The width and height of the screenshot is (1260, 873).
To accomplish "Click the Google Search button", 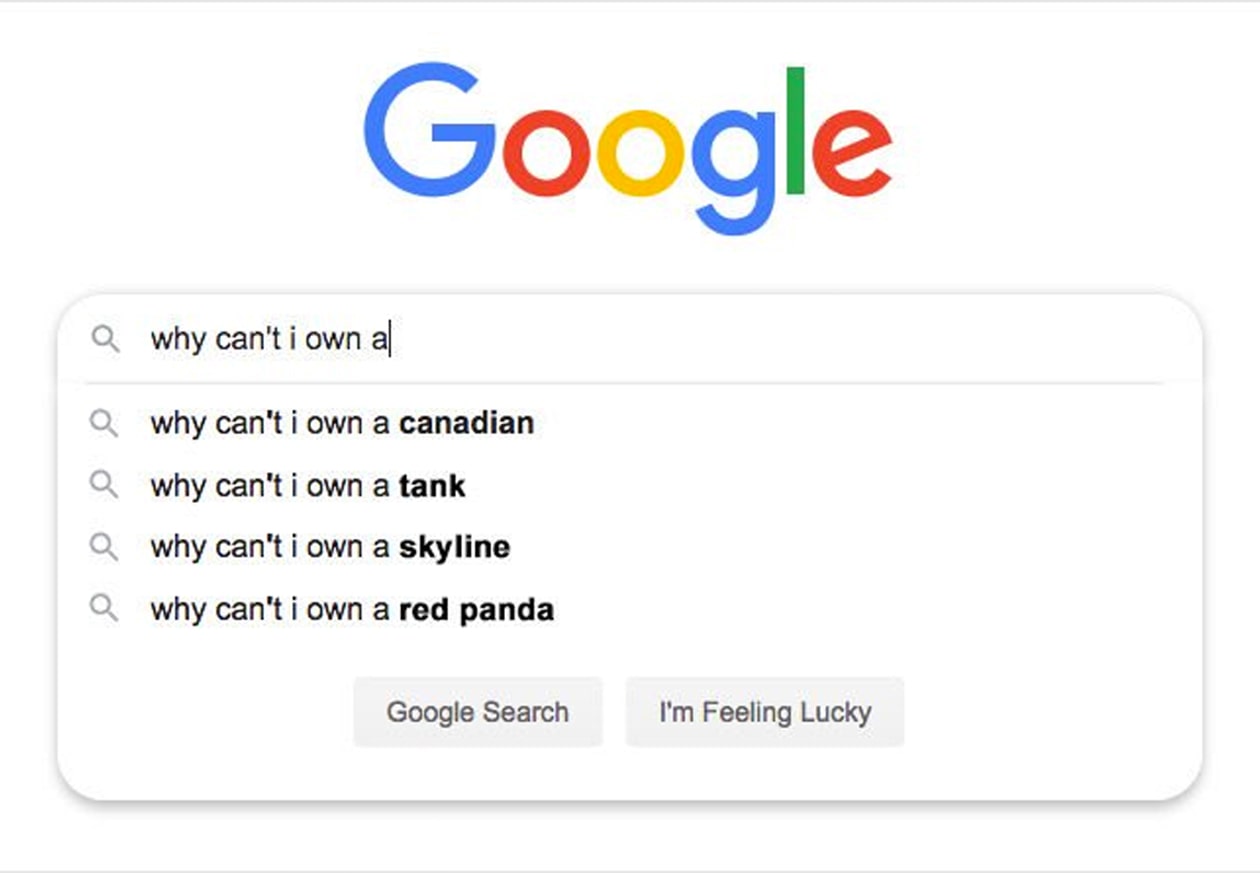I will [478, 712].
